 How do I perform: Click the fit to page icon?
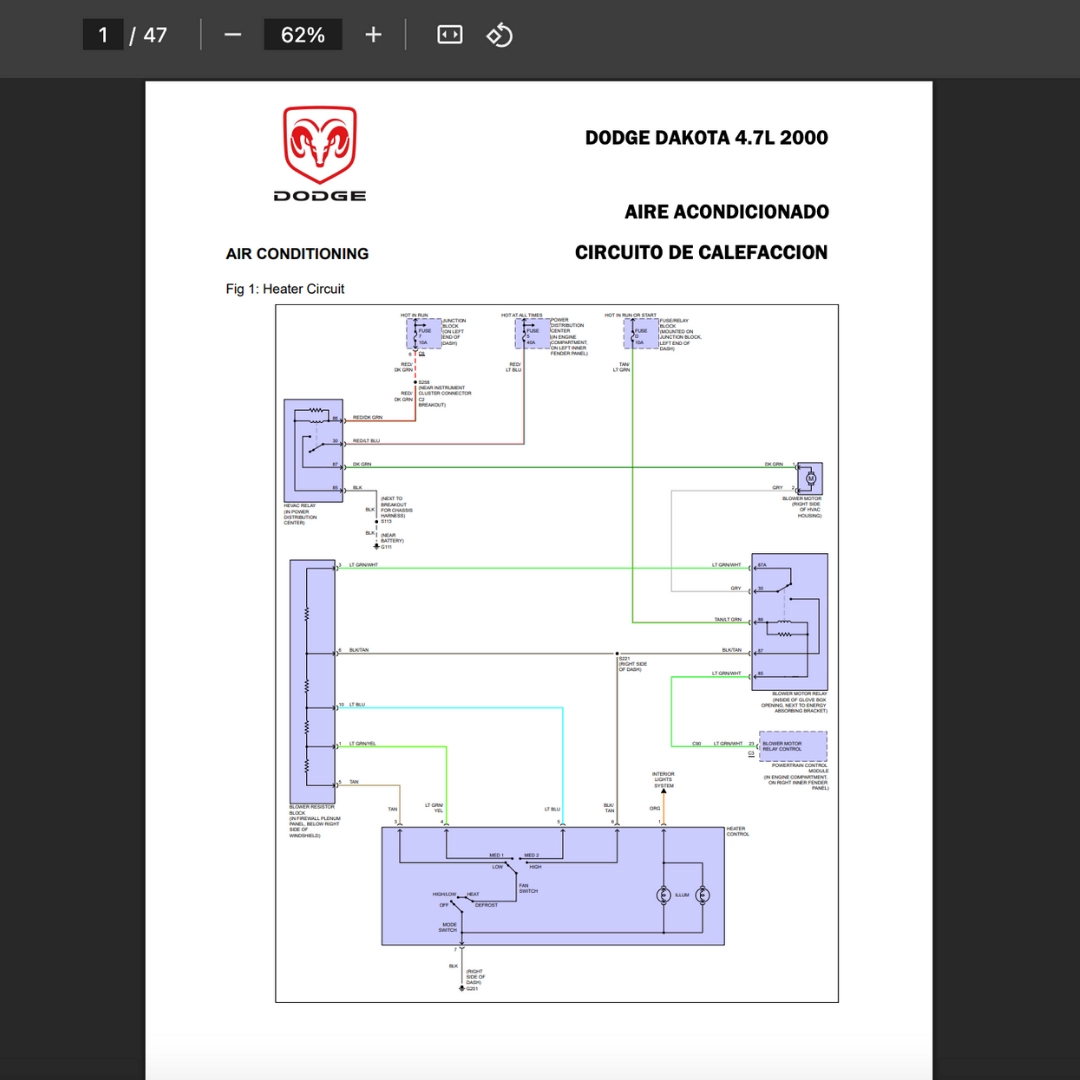pos(450,34)
